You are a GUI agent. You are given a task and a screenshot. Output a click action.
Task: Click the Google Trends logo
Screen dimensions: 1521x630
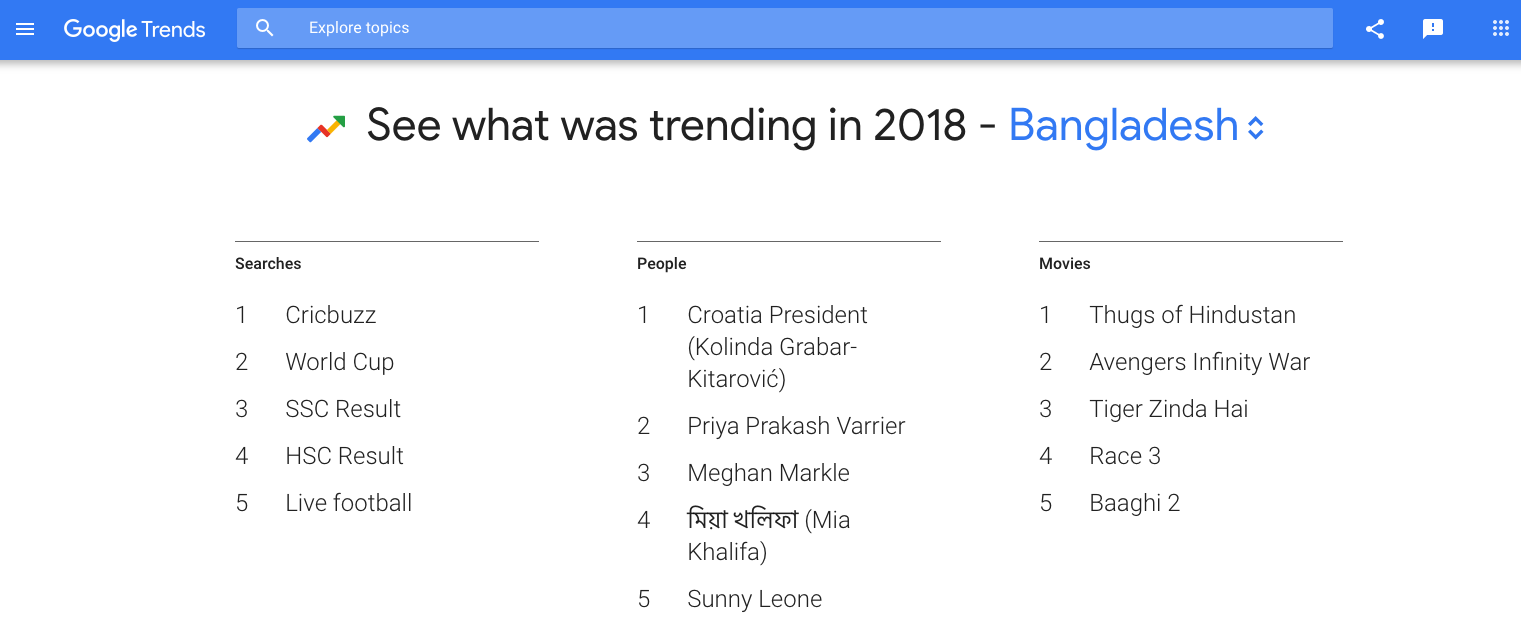point(134,29)
